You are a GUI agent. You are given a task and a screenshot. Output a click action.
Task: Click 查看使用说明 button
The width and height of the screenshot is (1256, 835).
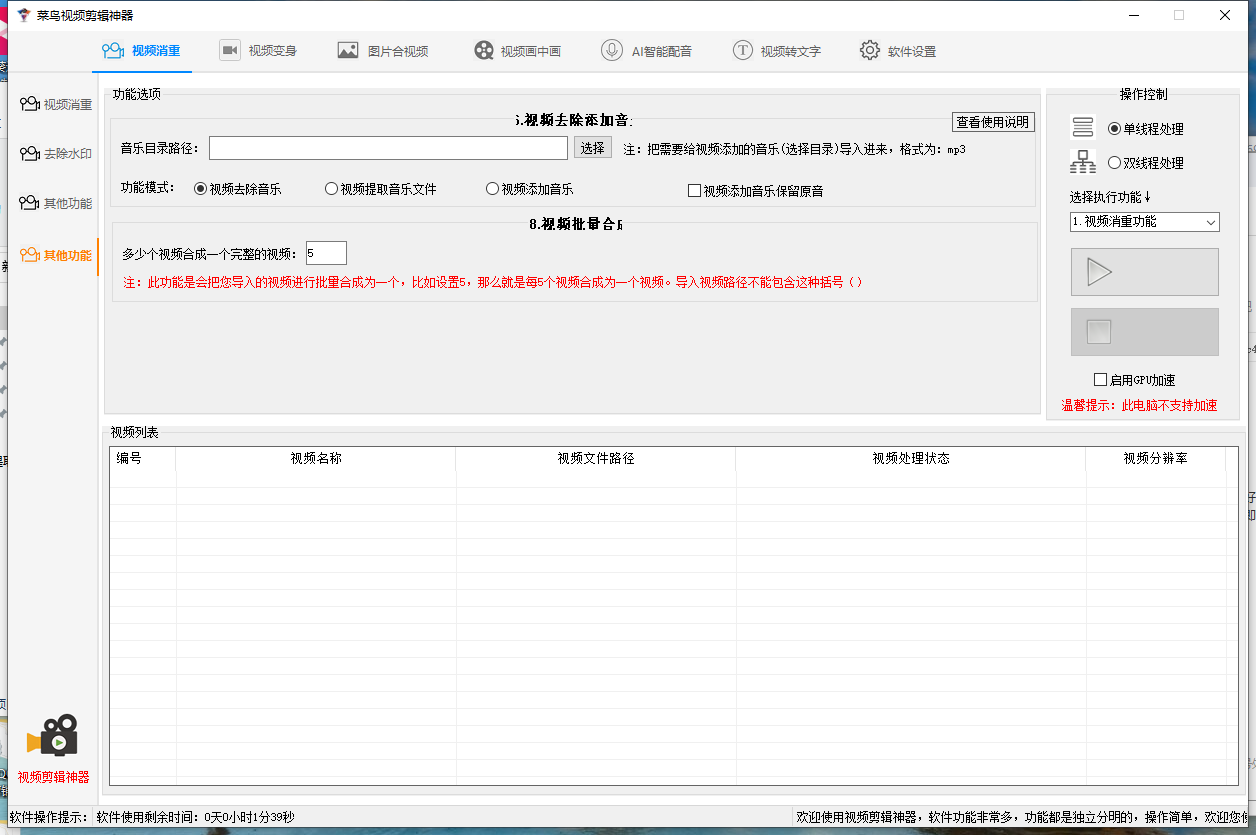tap(992, 122)
